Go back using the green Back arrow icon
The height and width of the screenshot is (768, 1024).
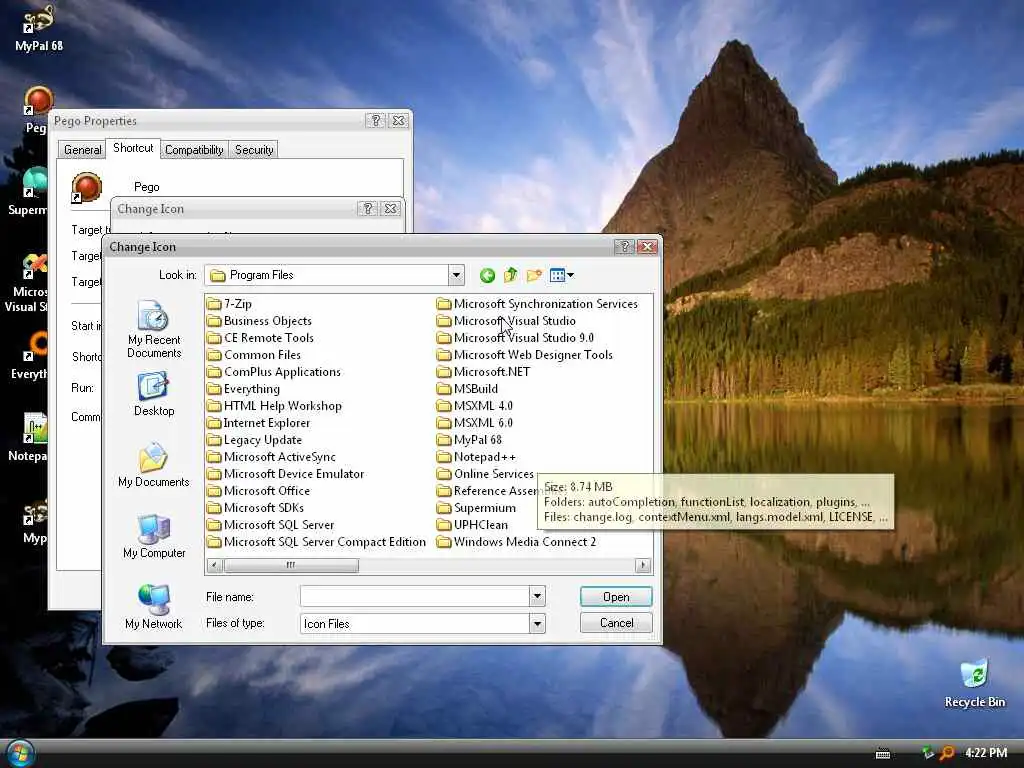487,276
